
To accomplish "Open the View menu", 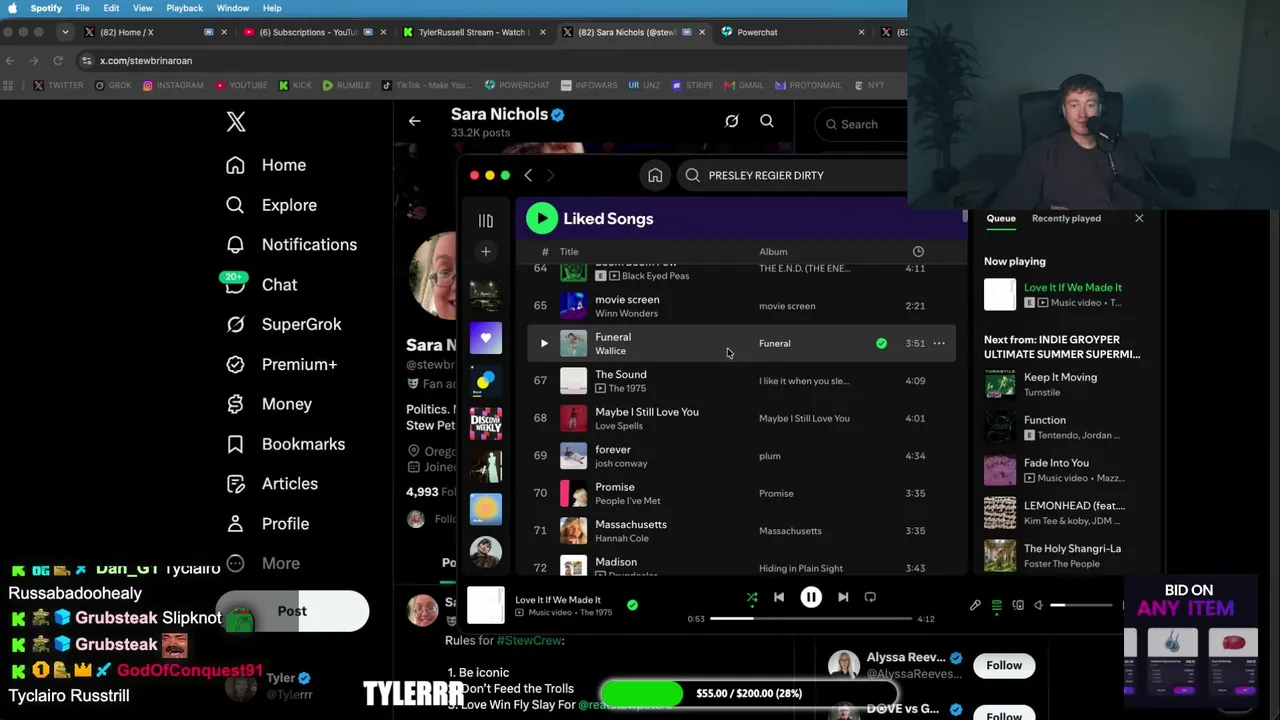I will click(x=142, y=8).
